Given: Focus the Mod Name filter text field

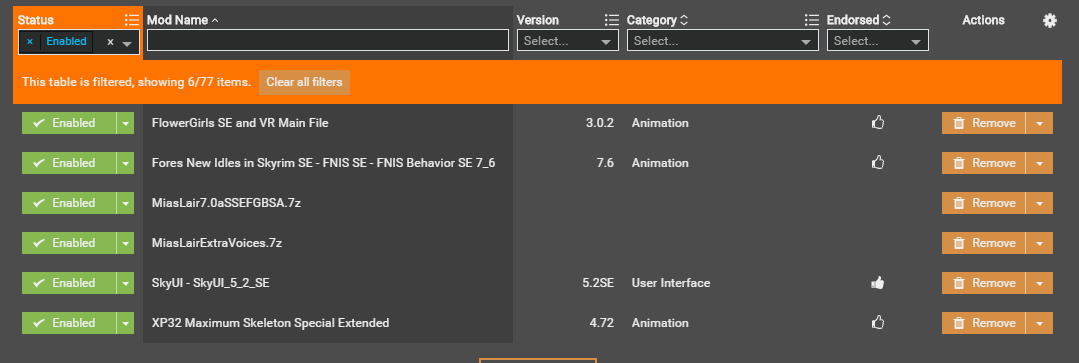Looking at the screenshot, I should click(x=328, y=41).
